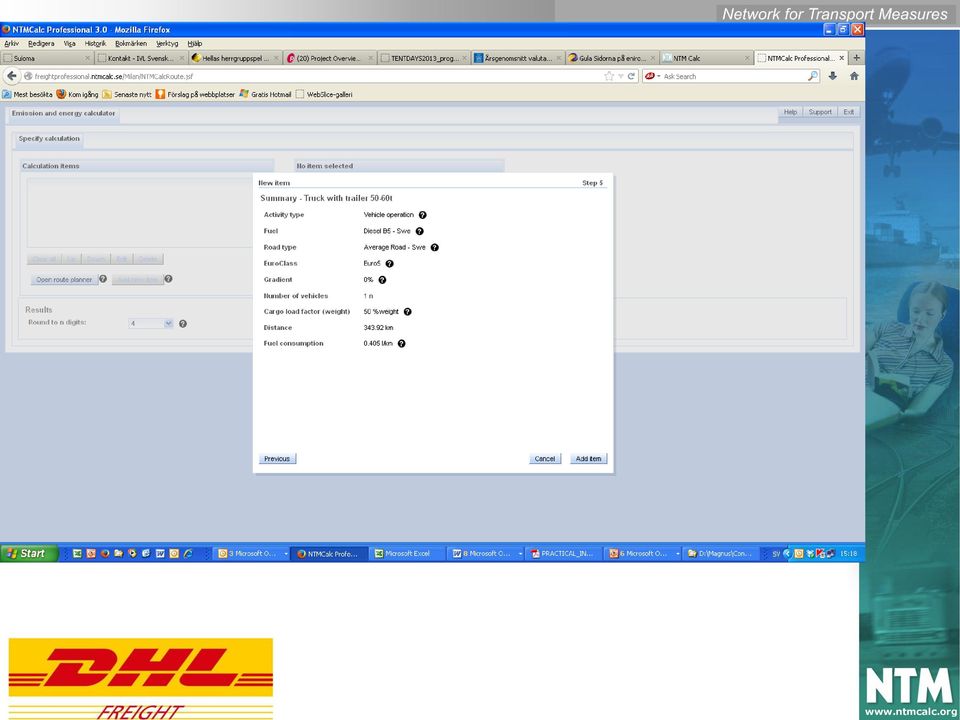
Task: Click the help icon for Road type
Action: 435,247
